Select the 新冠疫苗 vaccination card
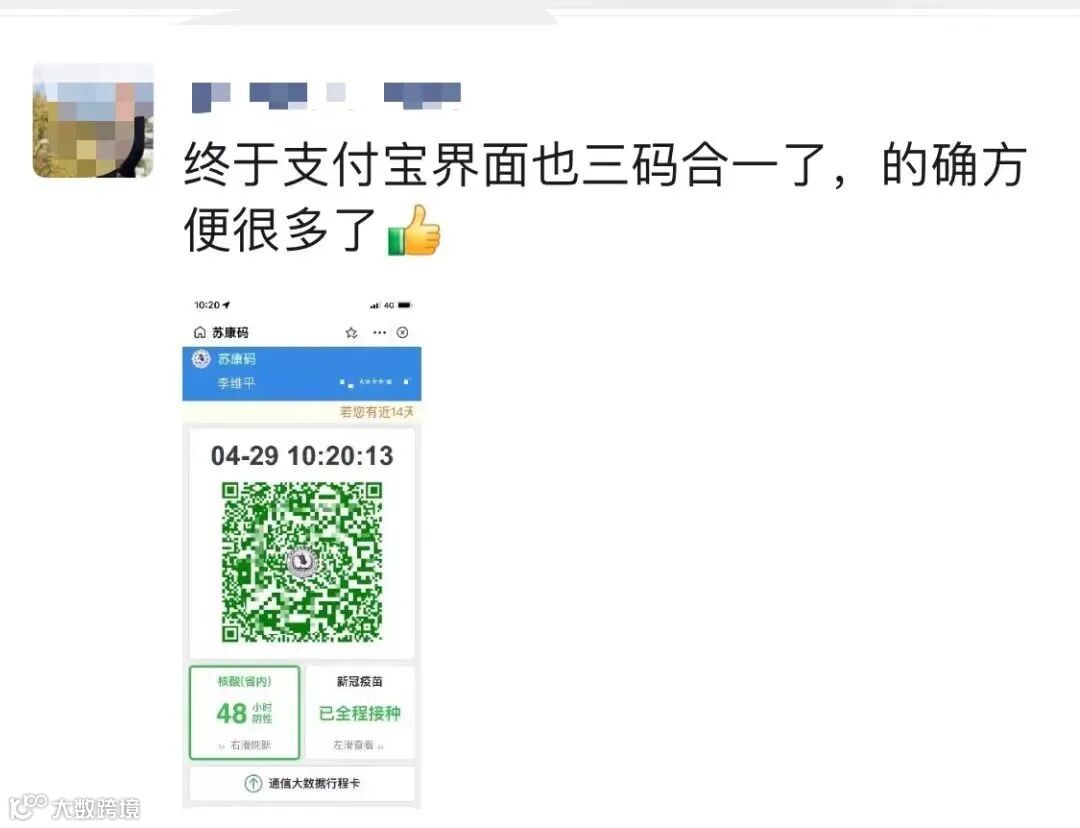Image resolution: width=1080 pixels, height=828 pixels. [x=360, y=712]
